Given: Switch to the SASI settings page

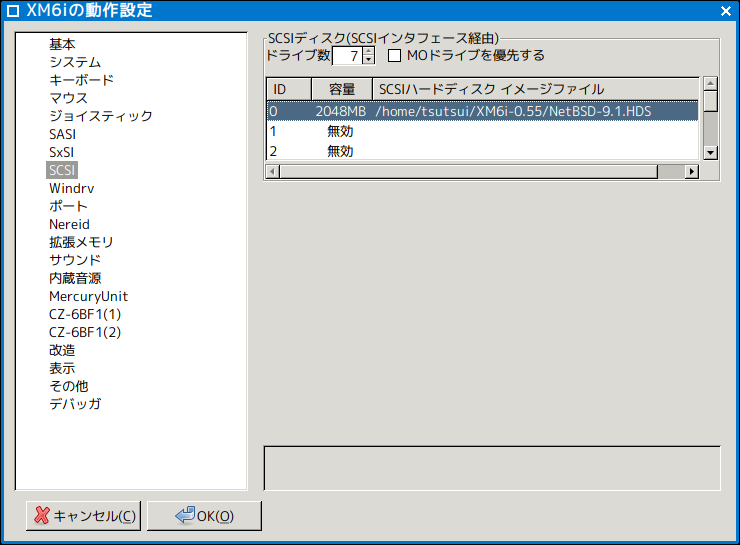Looking at the screenshot, I should tap(62, 134).
